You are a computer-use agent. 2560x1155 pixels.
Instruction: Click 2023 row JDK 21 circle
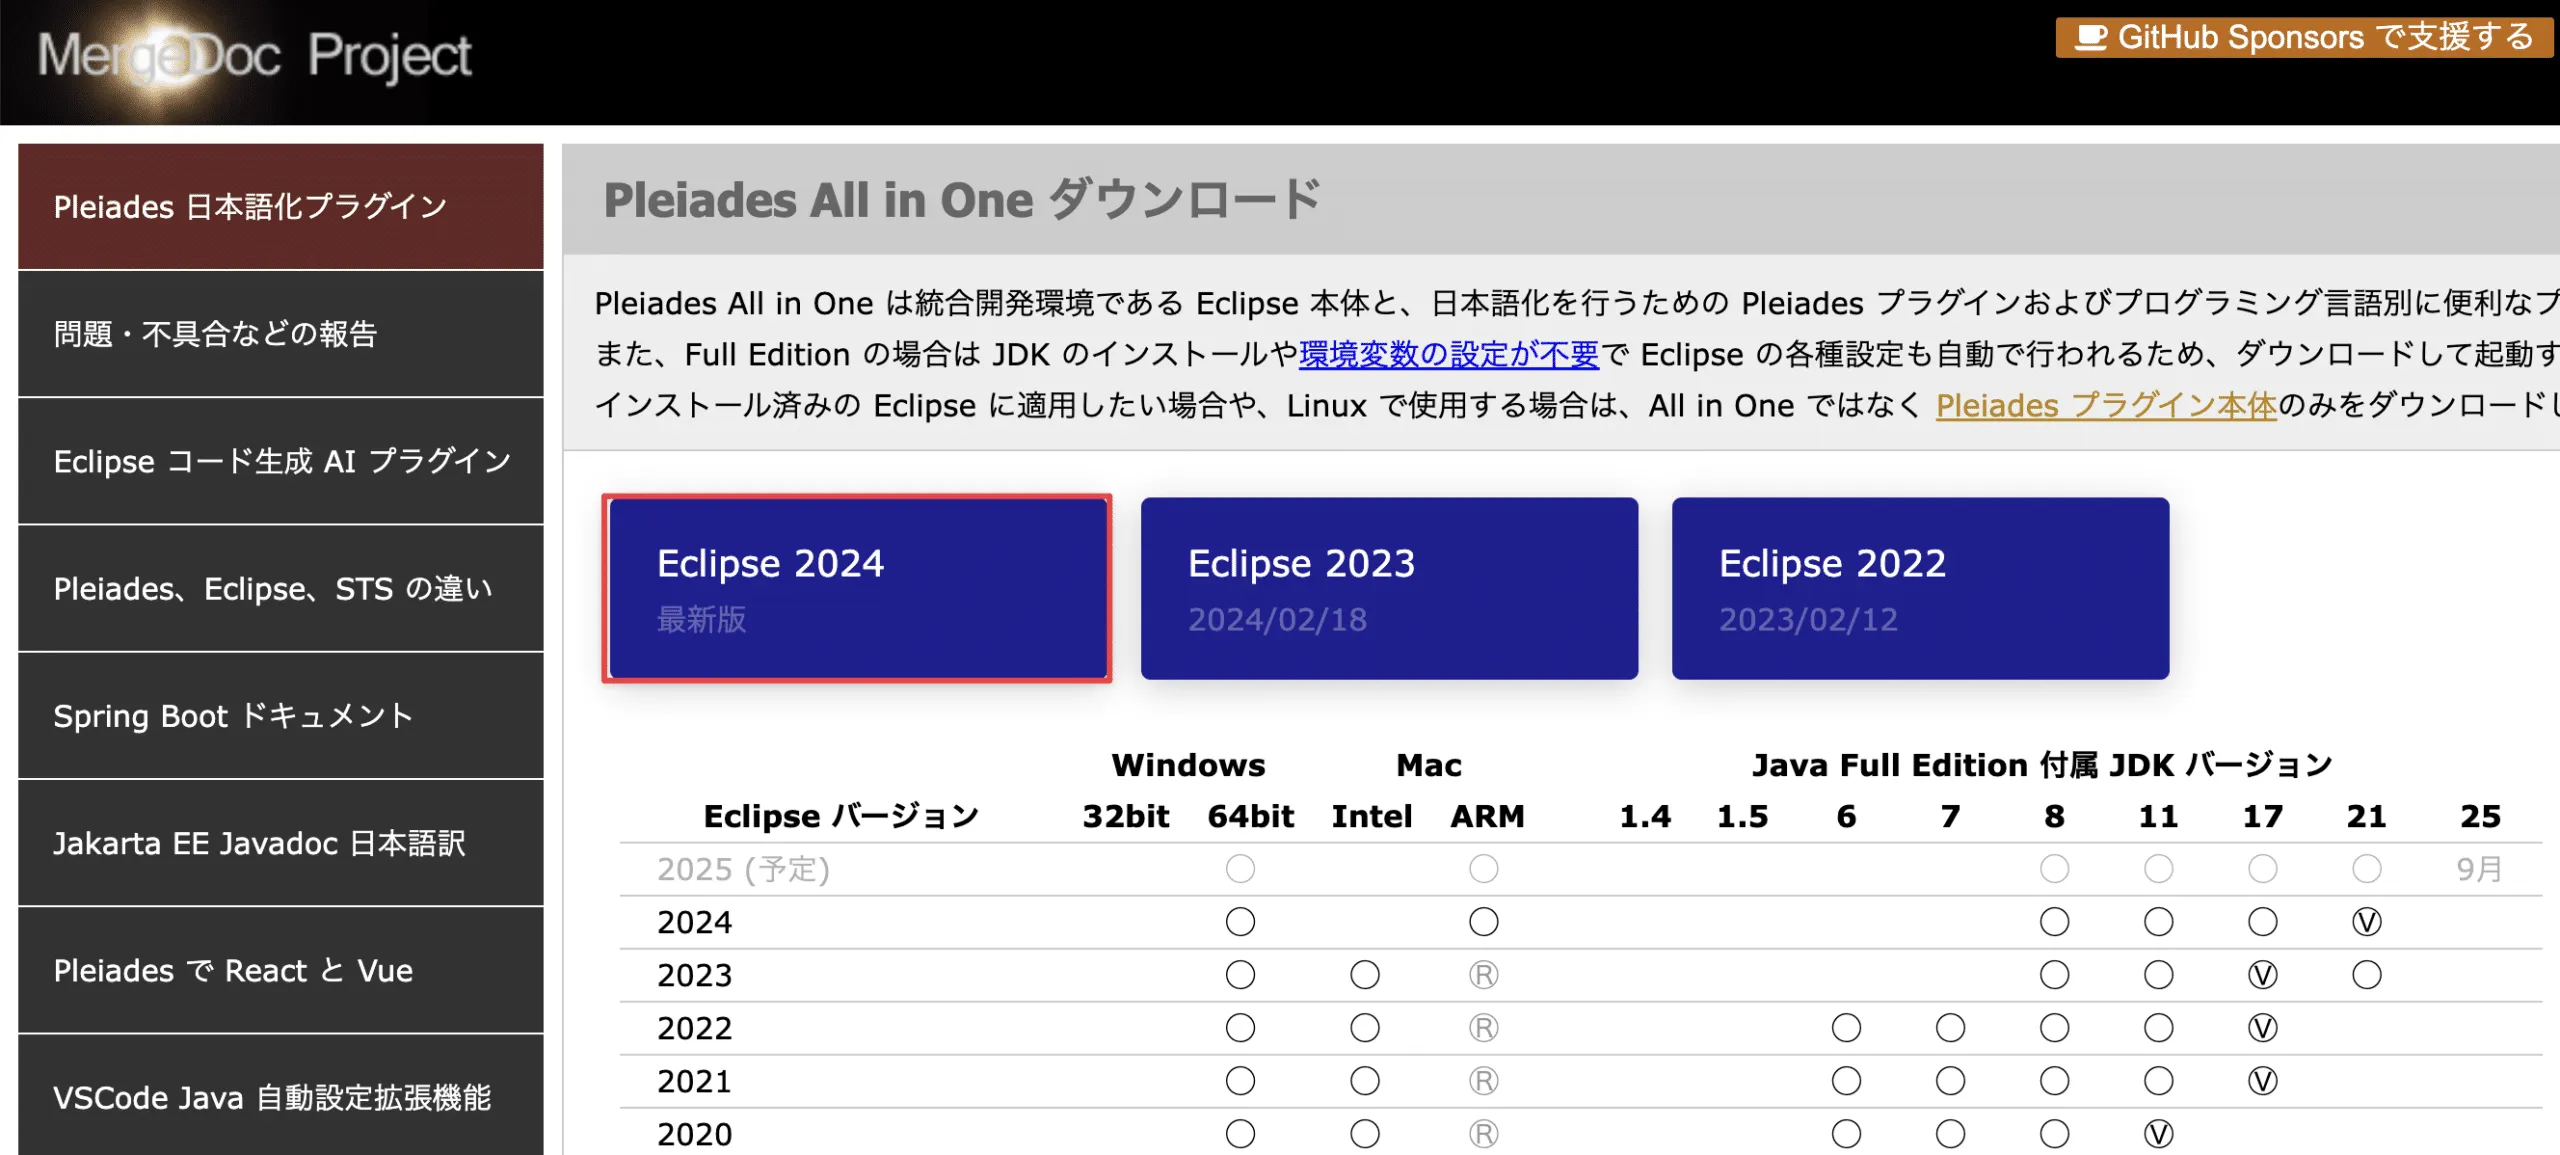point(2367,975)
